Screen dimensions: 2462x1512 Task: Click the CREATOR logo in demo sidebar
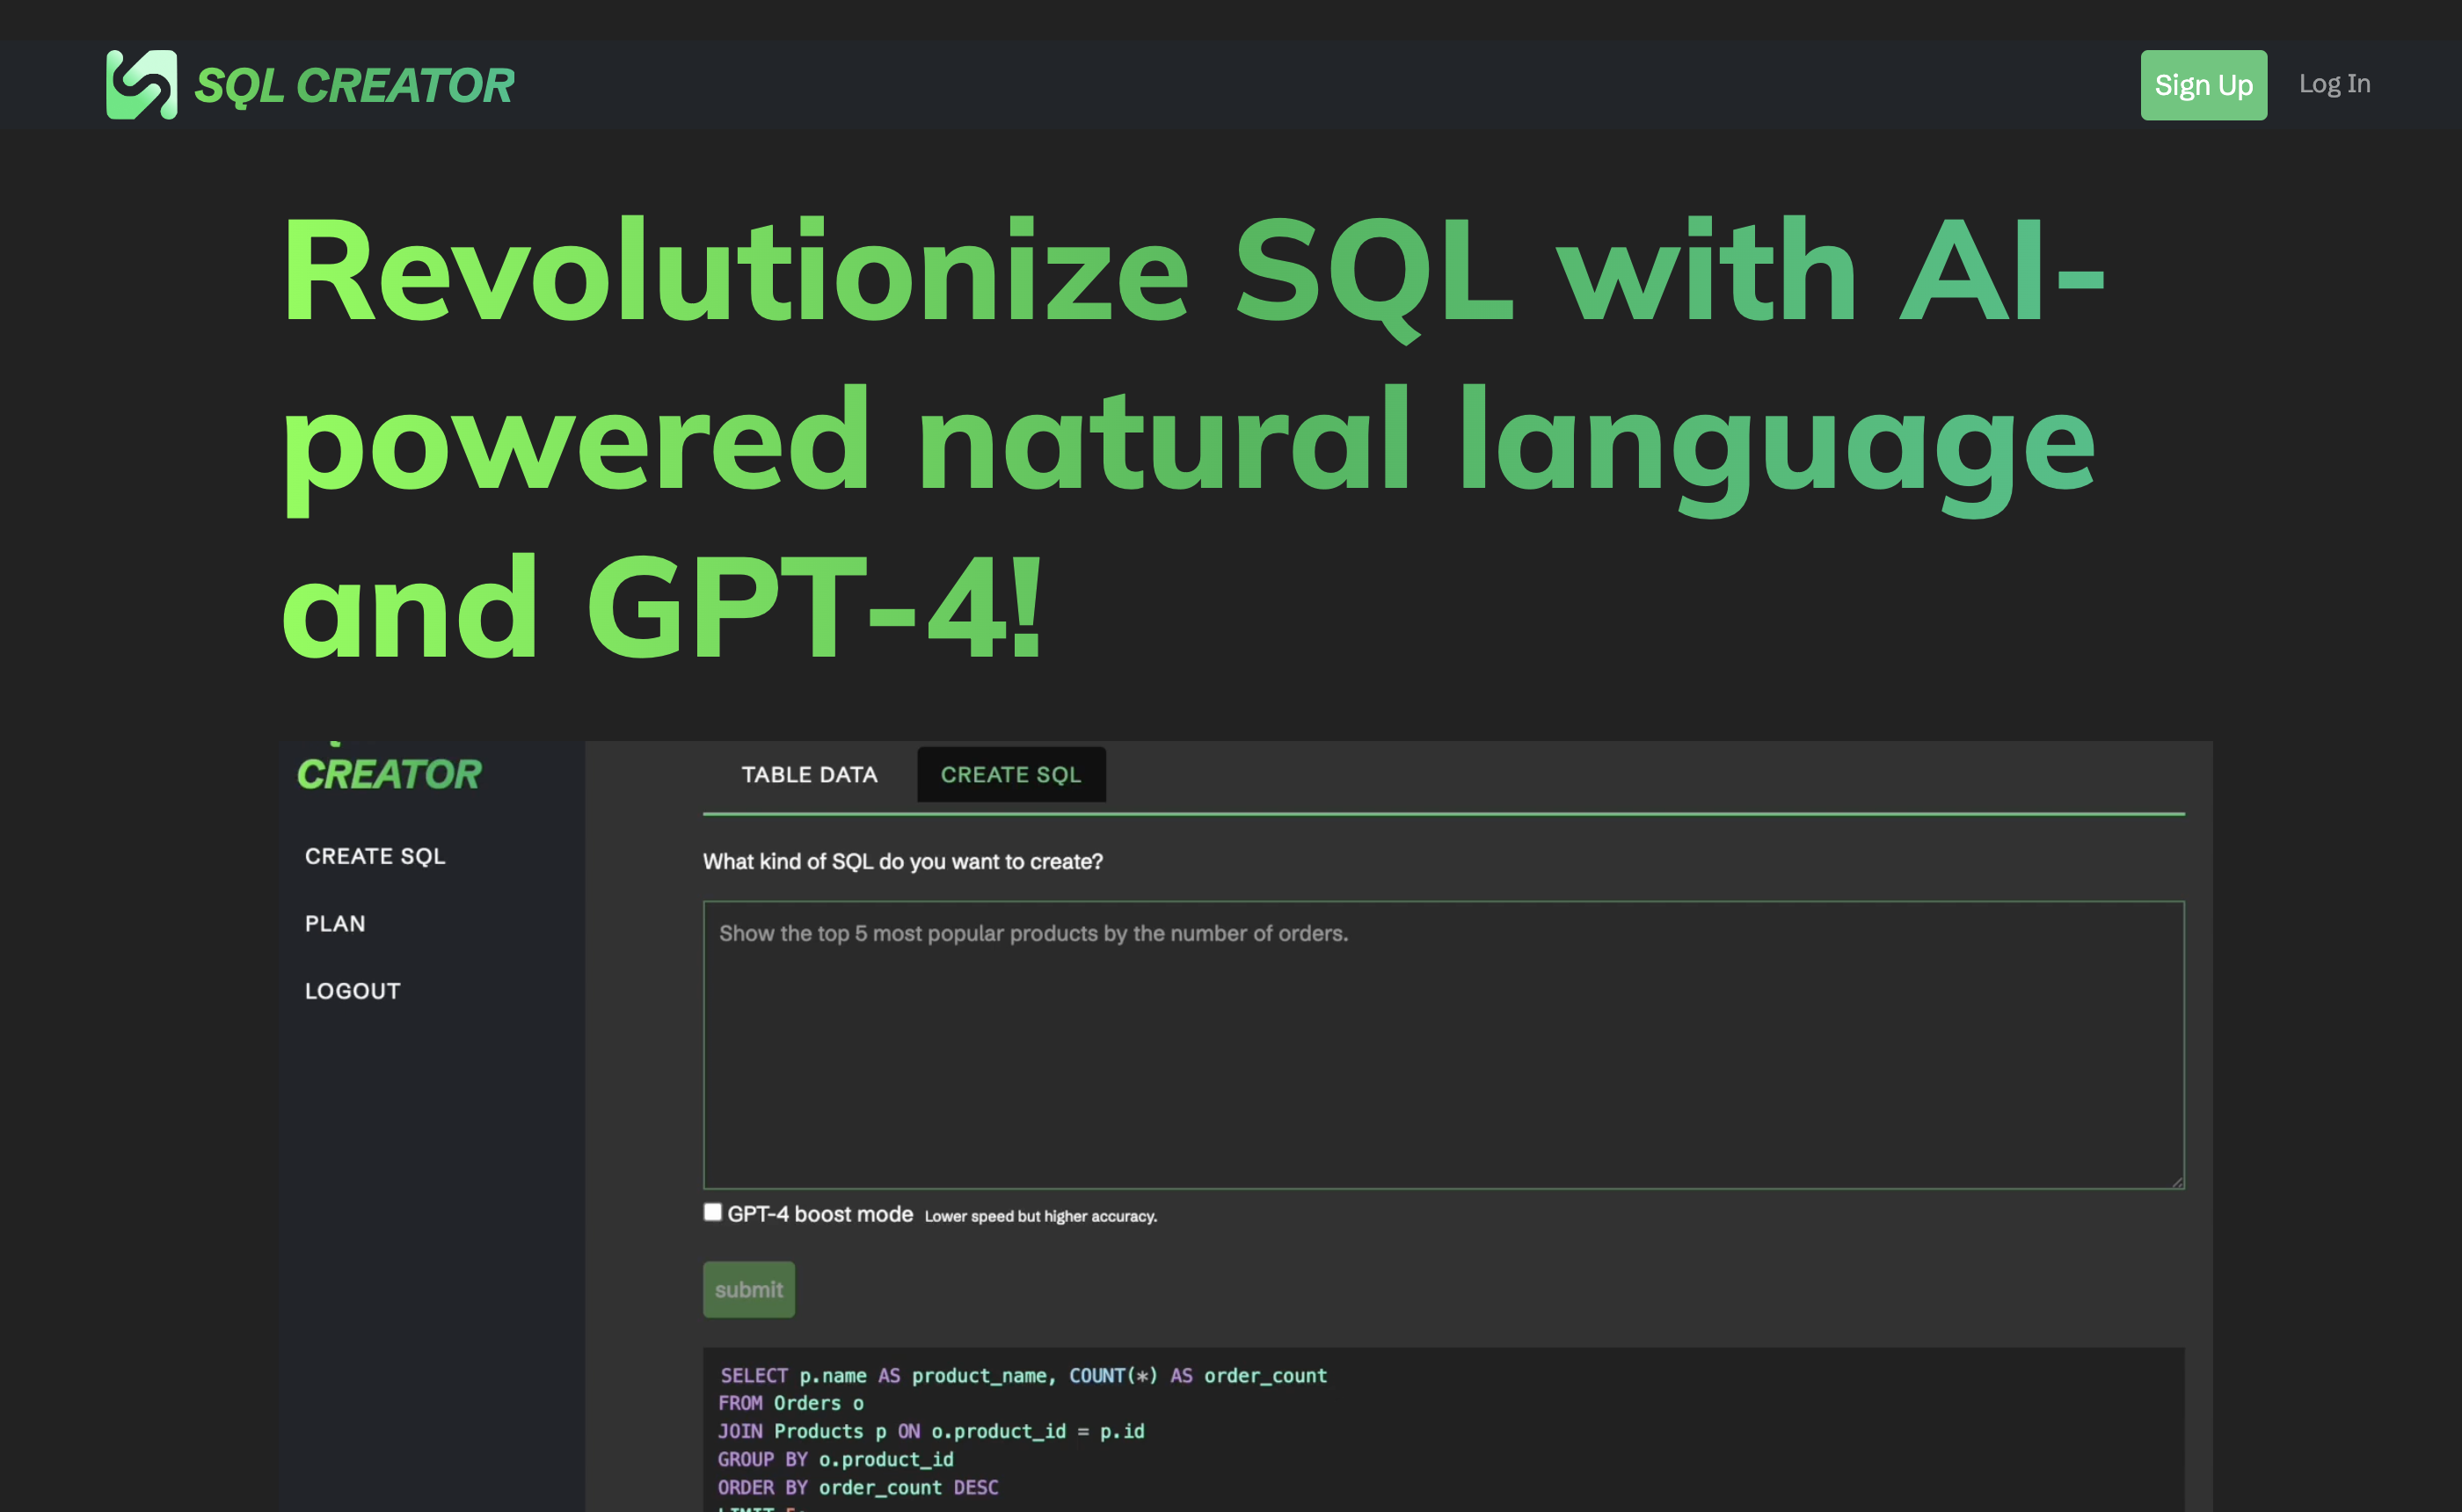click(389, 773)
